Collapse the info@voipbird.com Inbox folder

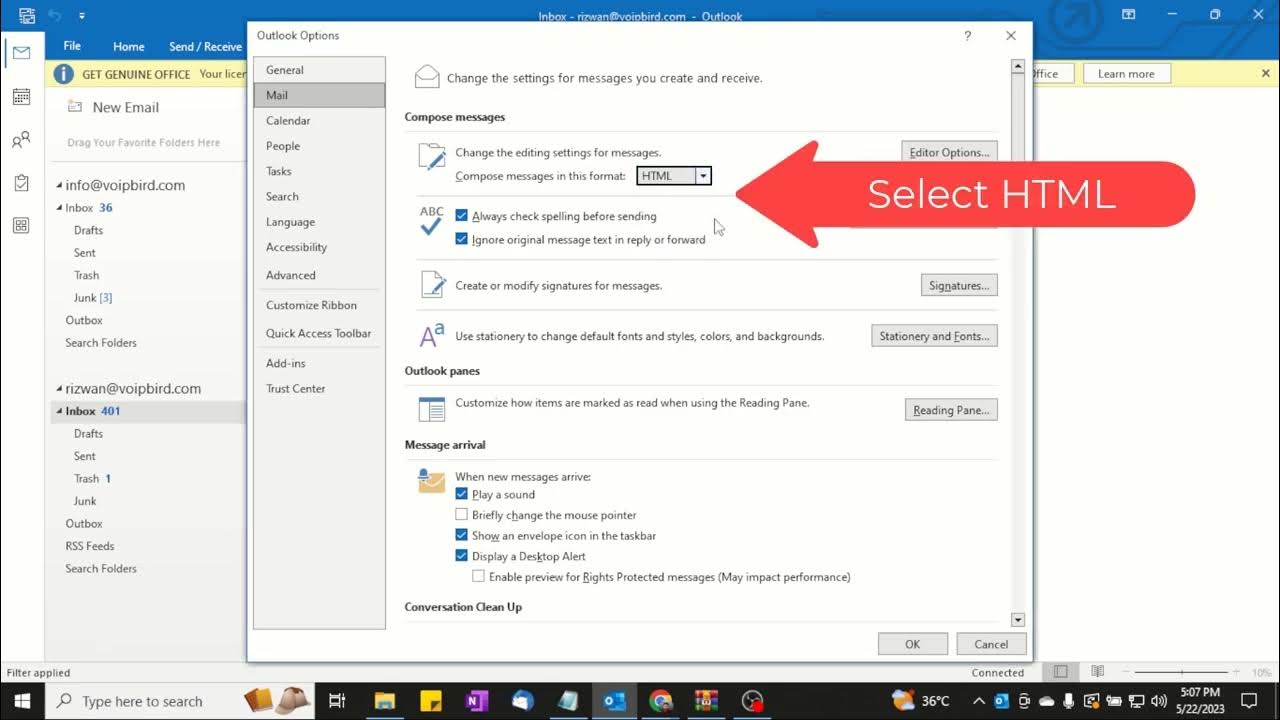(60, 208)
